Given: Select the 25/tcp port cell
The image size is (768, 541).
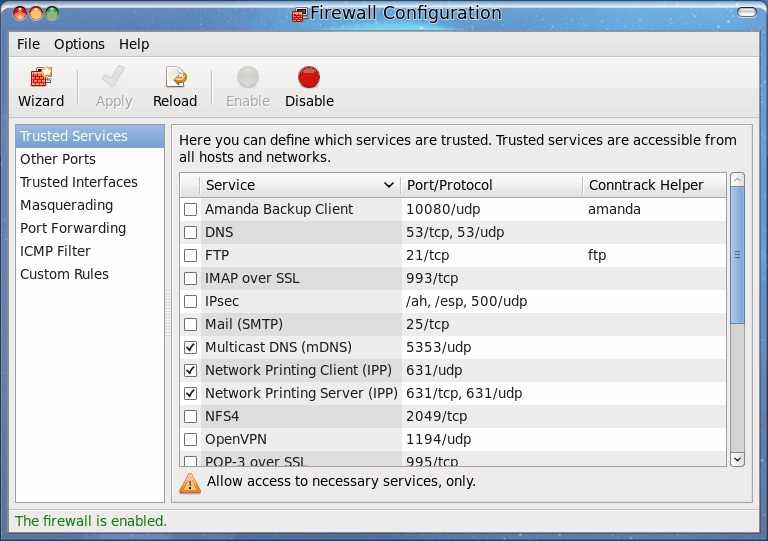Looking at the screenshot, I should pos(492,325).
